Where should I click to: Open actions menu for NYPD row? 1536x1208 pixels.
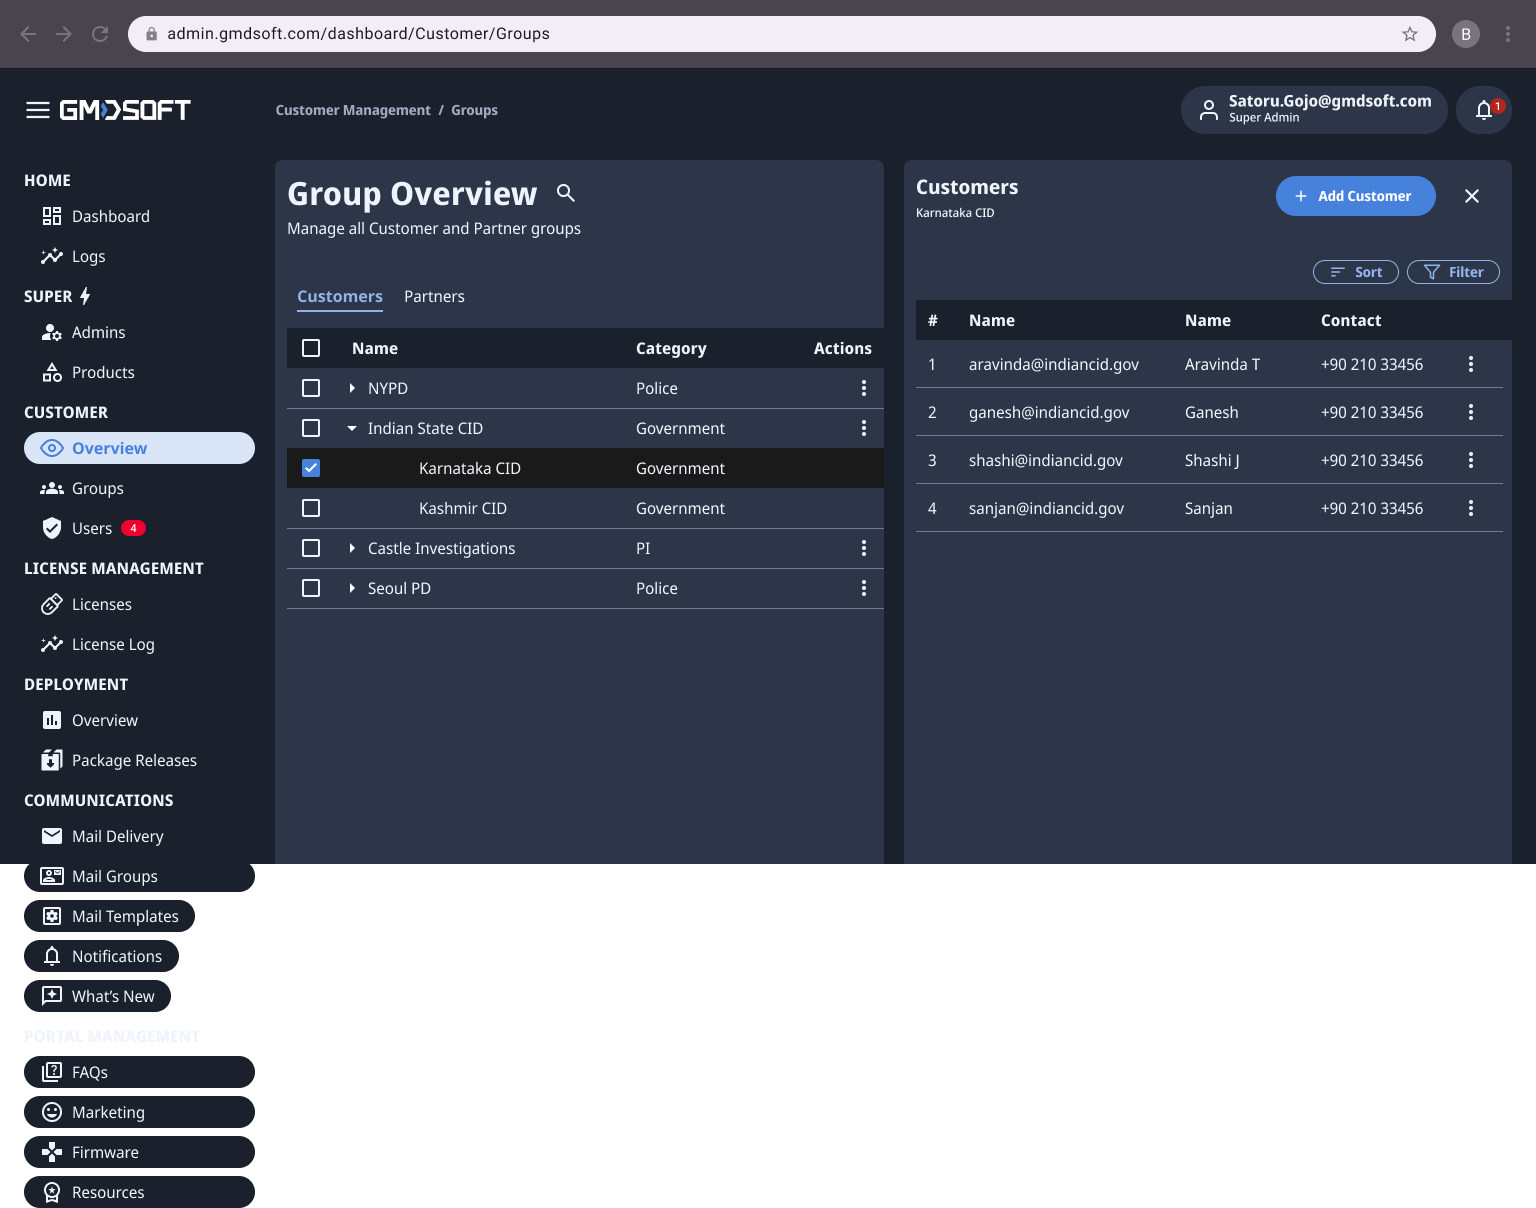click(864, 388)
